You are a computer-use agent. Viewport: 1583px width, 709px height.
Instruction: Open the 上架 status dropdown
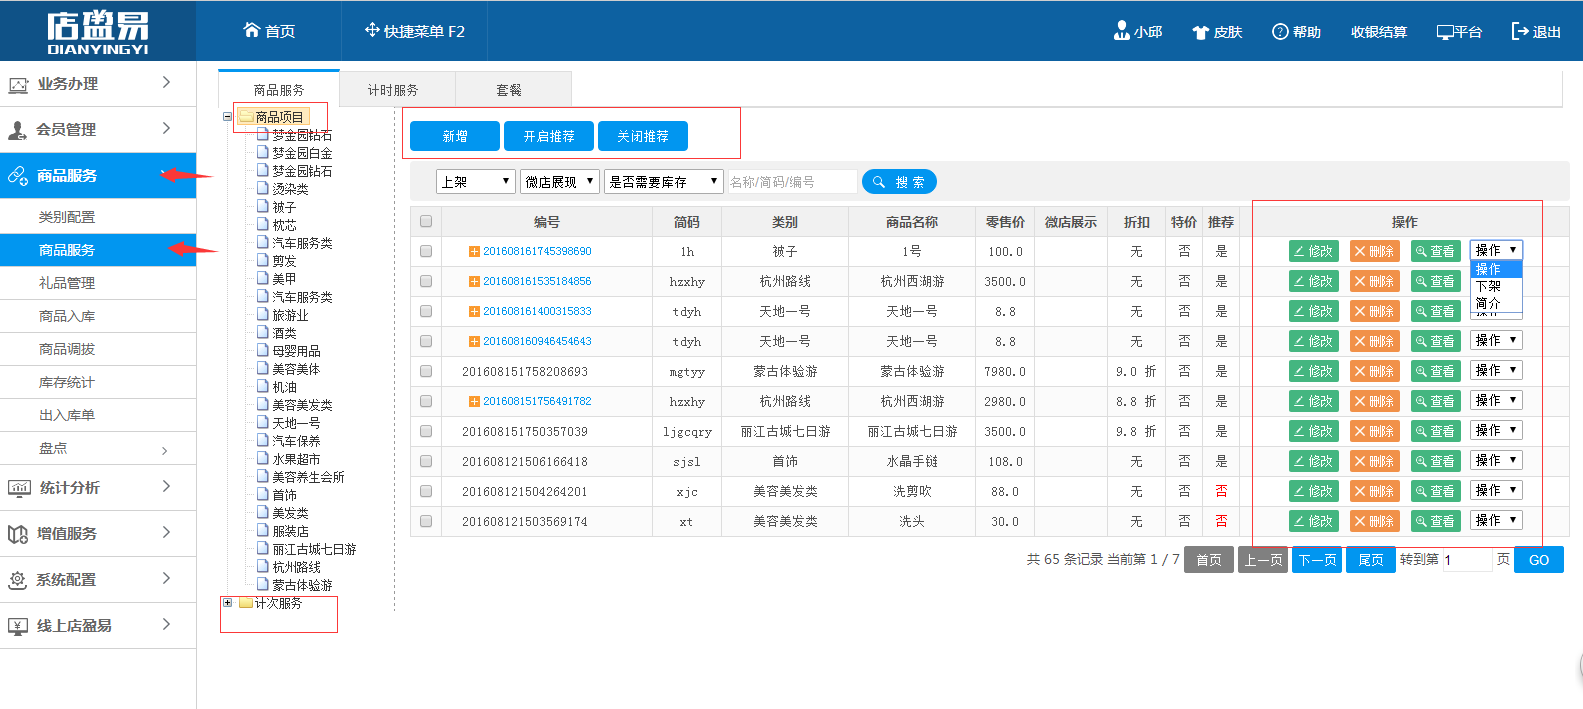[x=476, y=181]
